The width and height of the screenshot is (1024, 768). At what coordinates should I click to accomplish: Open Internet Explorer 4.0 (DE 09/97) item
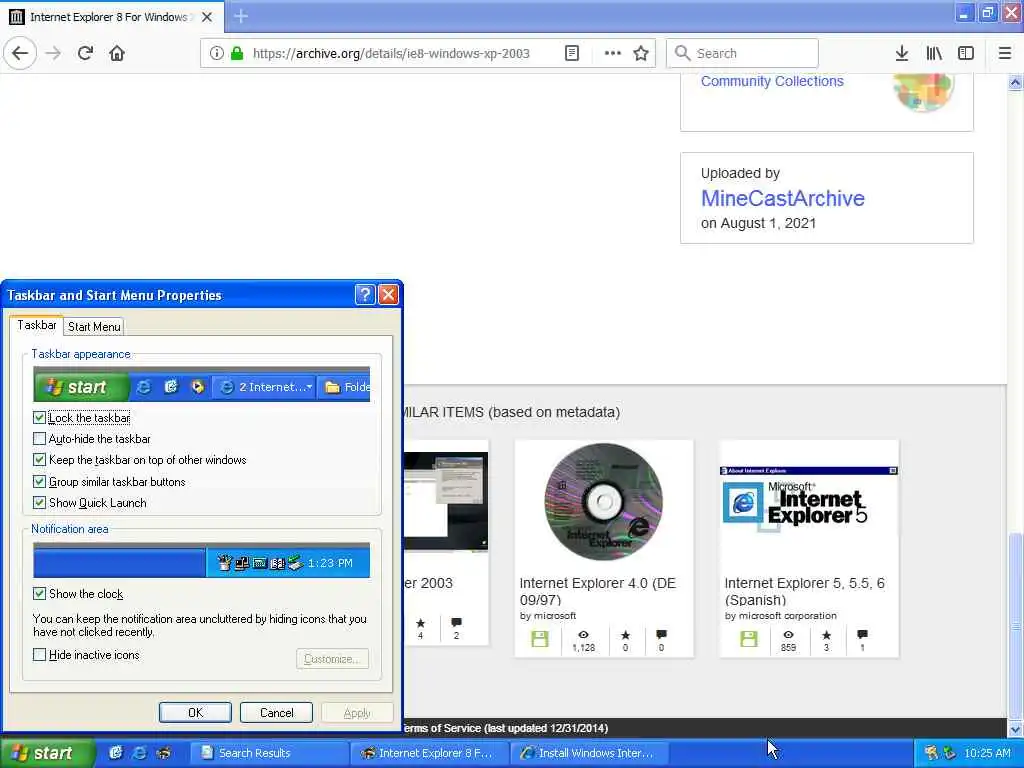pos(598,591)
